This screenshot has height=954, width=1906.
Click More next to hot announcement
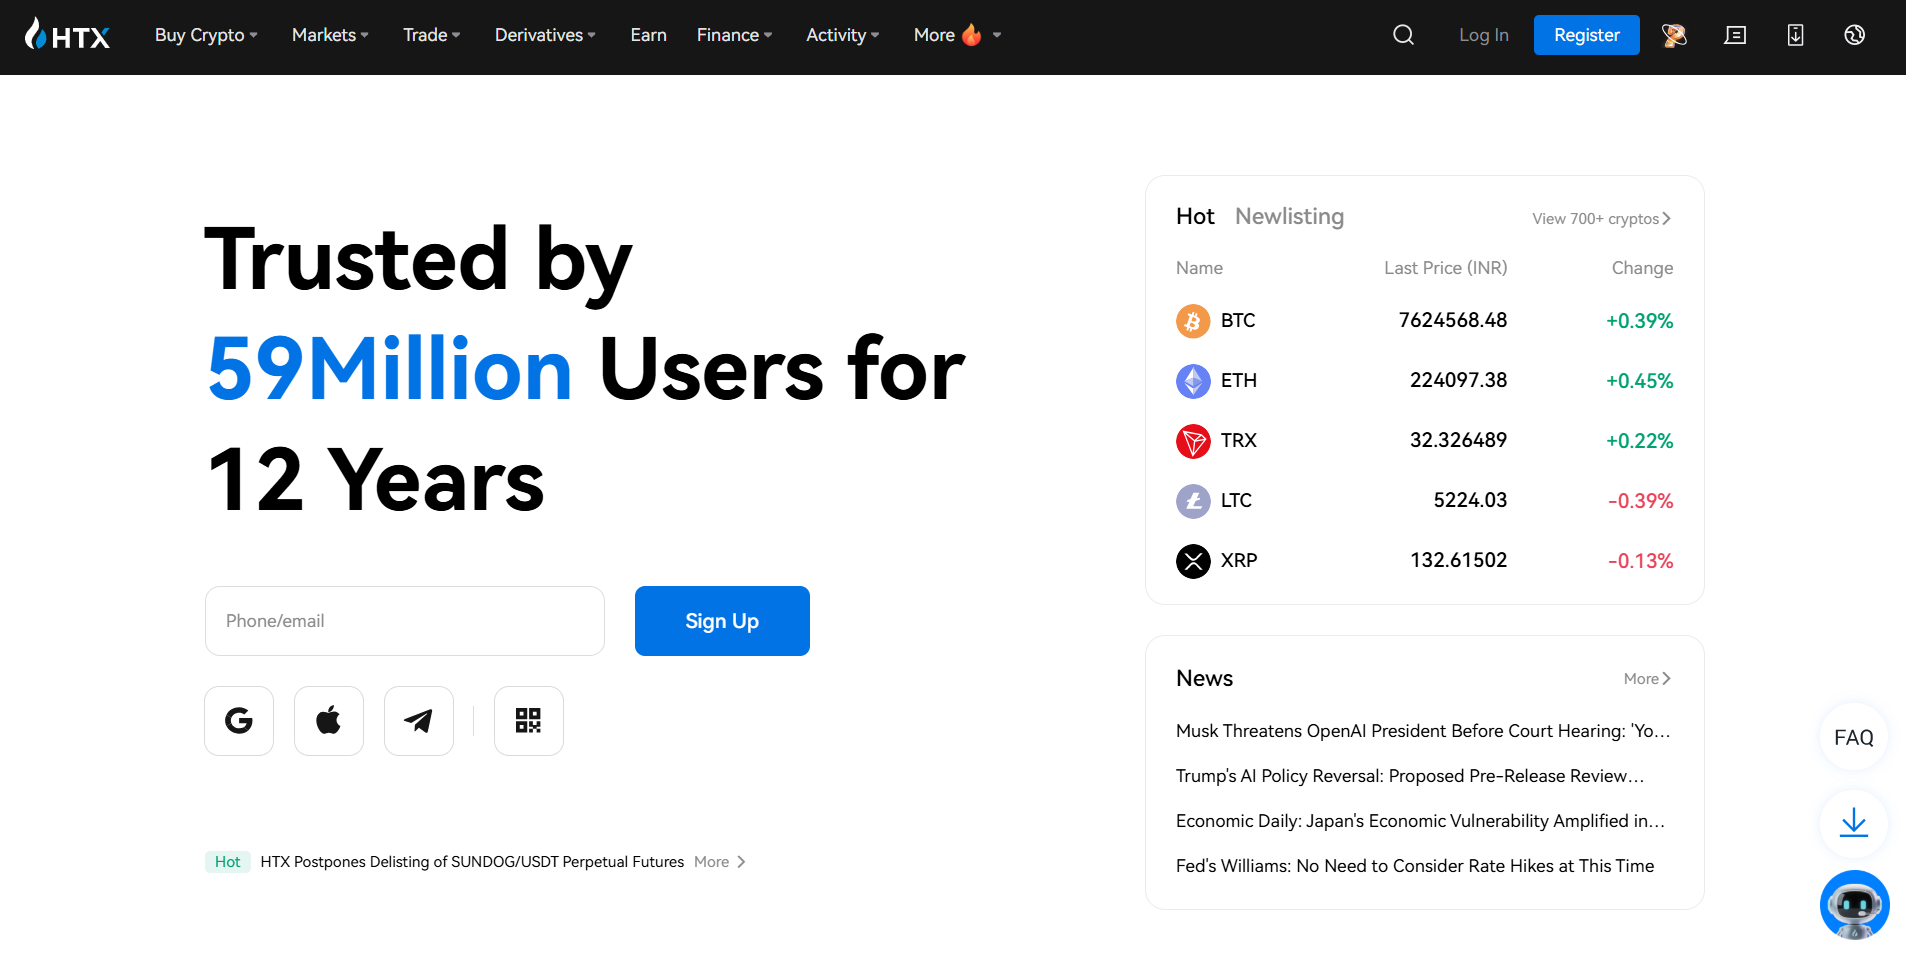(719, 862)
